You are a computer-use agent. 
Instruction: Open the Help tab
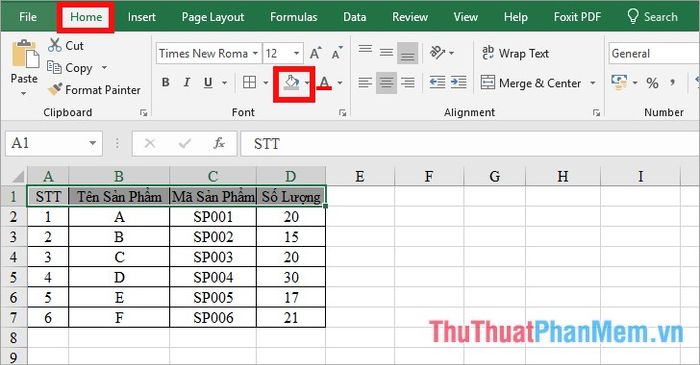(516, 17)
